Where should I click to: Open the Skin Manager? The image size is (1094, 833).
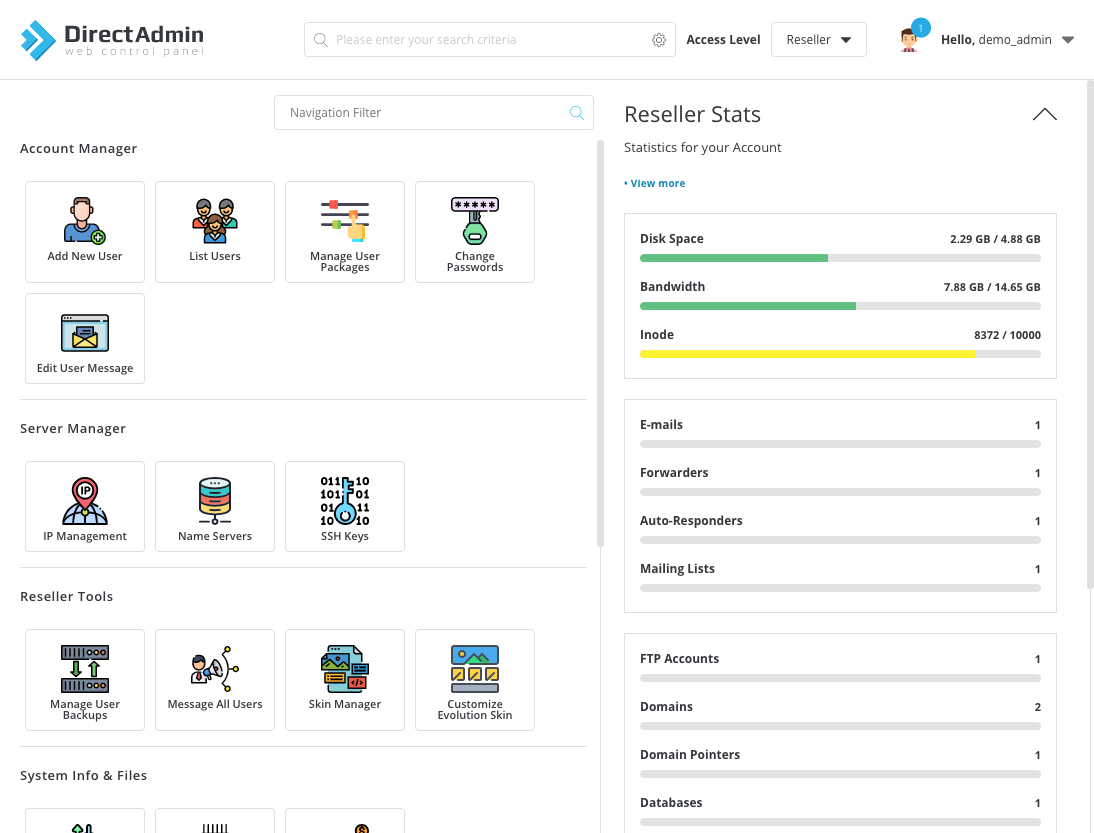coord(345,680)
